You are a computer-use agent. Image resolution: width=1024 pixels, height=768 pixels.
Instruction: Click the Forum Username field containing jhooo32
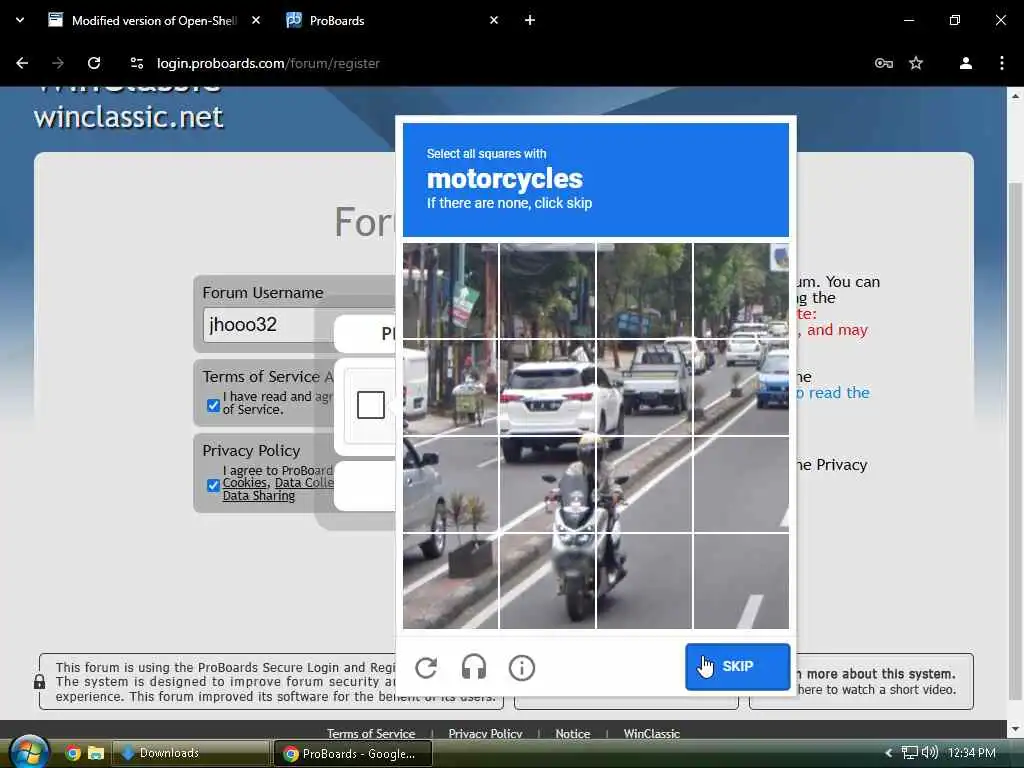[300, 325]
